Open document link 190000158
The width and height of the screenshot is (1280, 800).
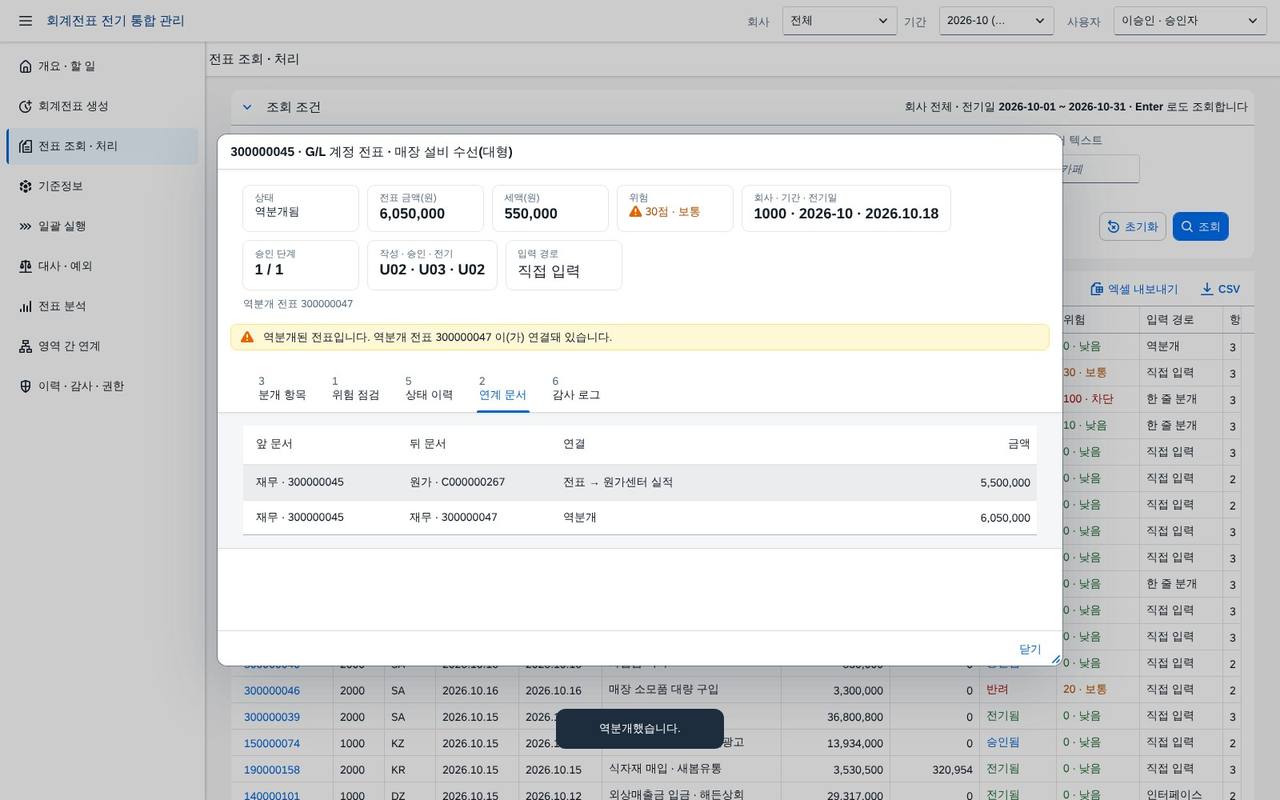(x=272, y=770)
